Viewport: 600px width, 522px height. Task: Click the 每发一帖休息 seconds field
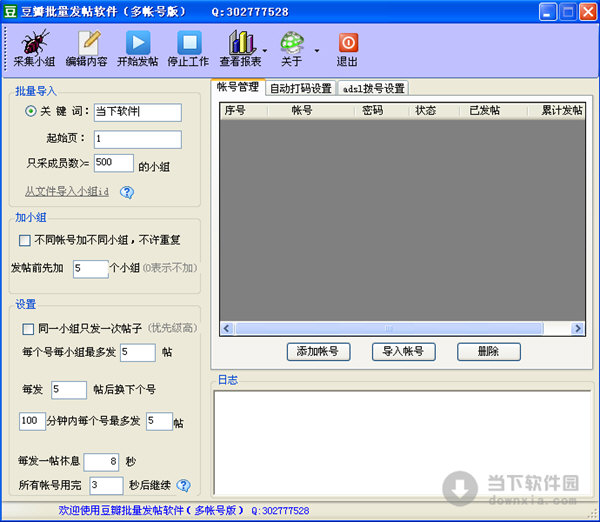coord(101,462)
